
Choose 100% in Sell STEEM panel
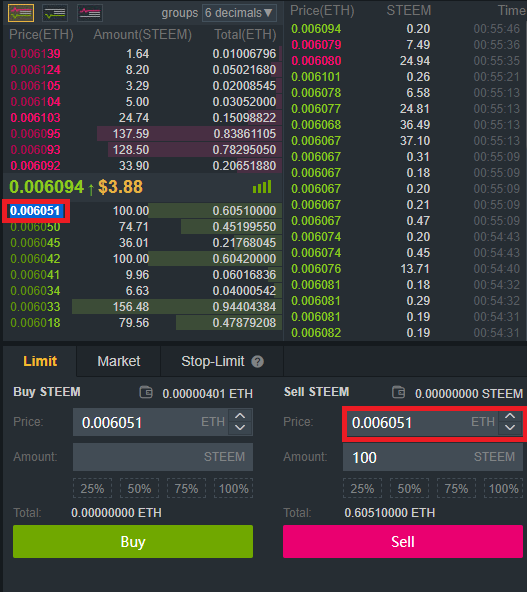[x=504, y=489]
